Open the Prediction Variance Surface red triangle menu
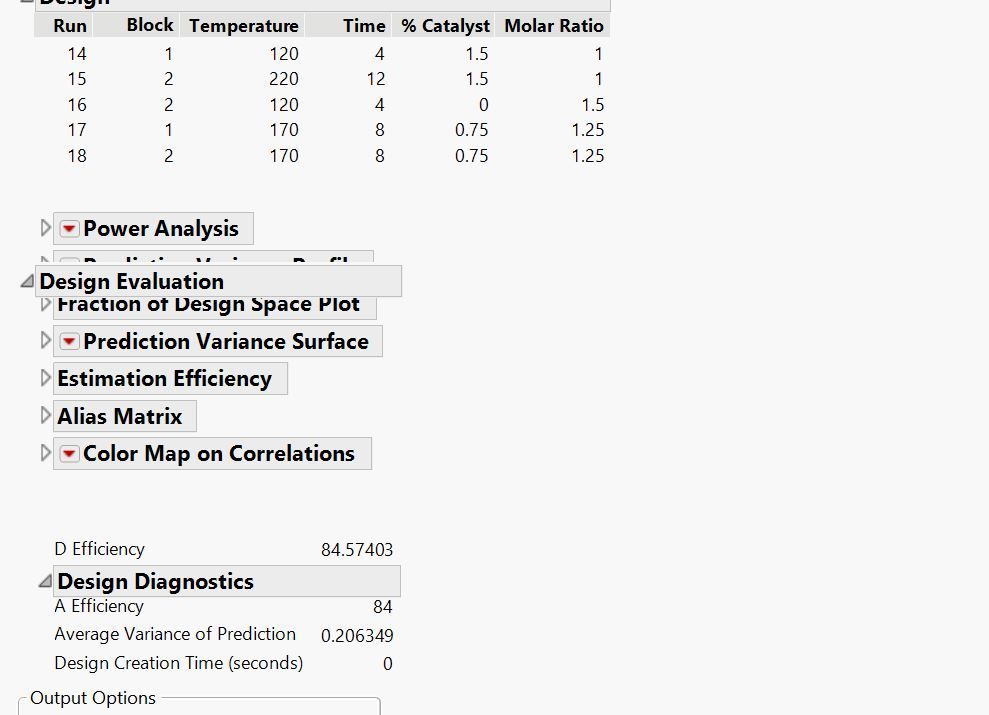The width and height of the screenshot is (989, 715). 69,342
